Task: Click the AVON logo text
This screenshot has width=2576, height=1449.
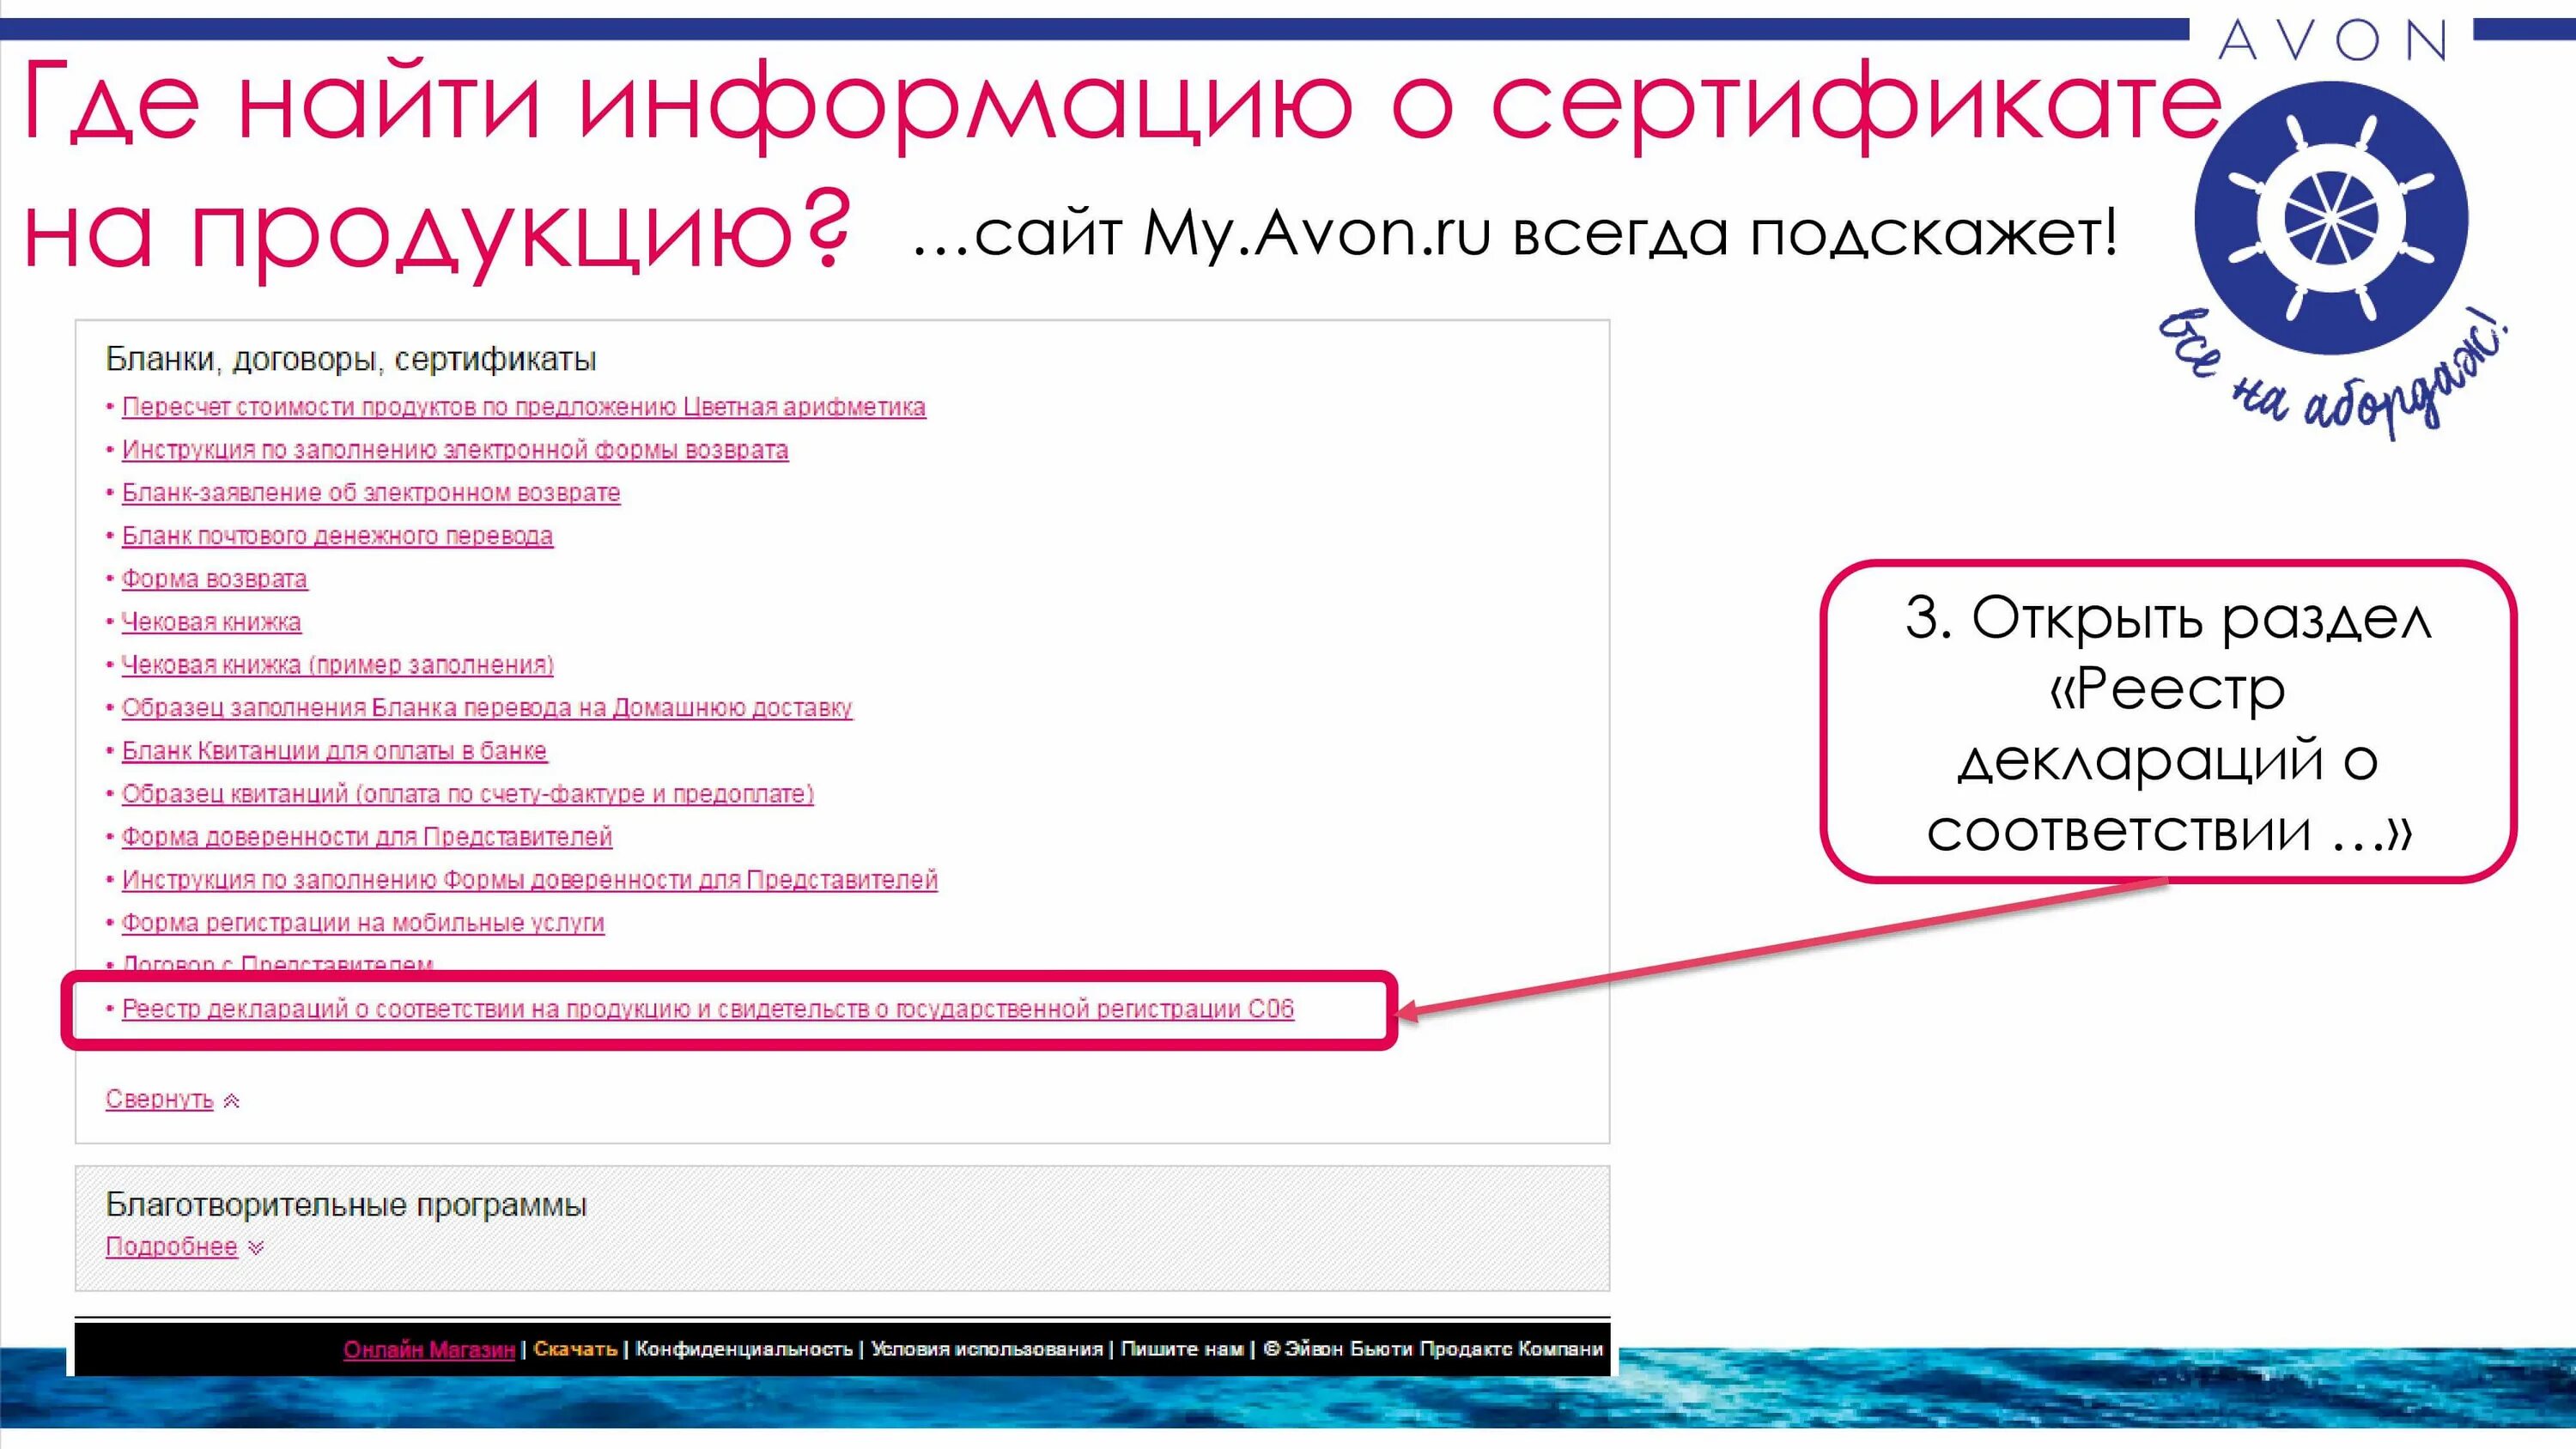Action: (2332, 42)
